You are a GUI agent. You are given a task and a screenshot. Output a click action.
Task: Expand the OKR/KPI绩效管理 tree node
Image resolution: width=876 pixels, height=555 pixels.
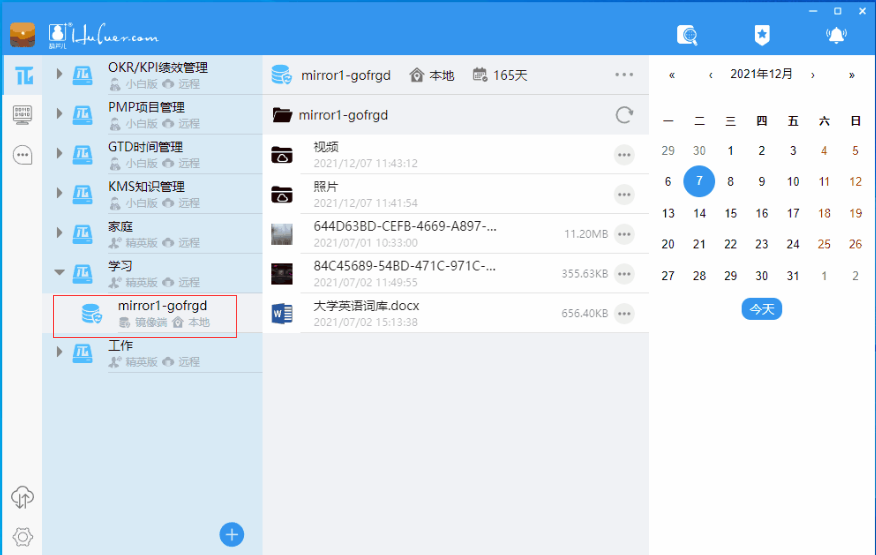point(59,74)
